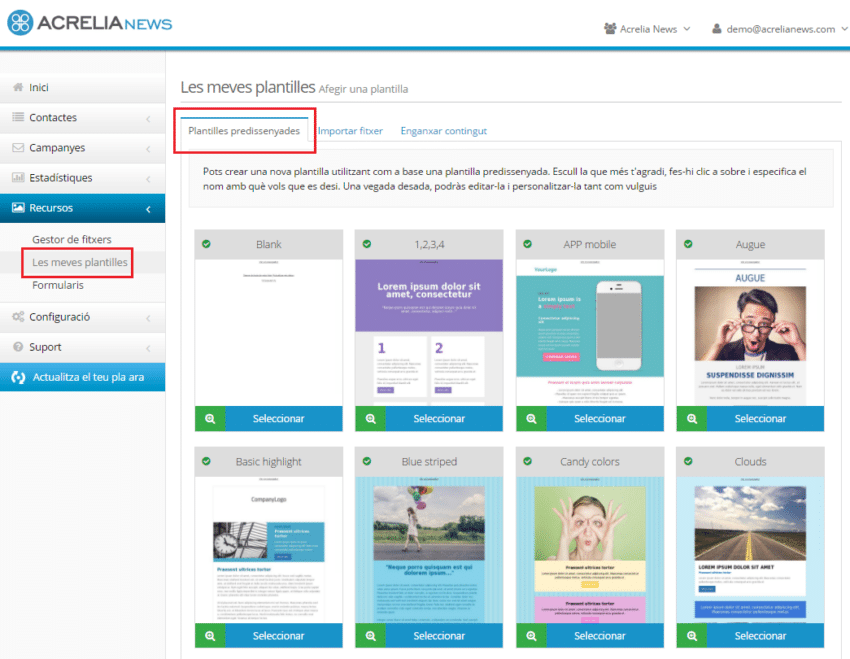This screenshot has width=850, height=659.
Task: Click the green check on Blue striped template
Action: pos(367,461)
